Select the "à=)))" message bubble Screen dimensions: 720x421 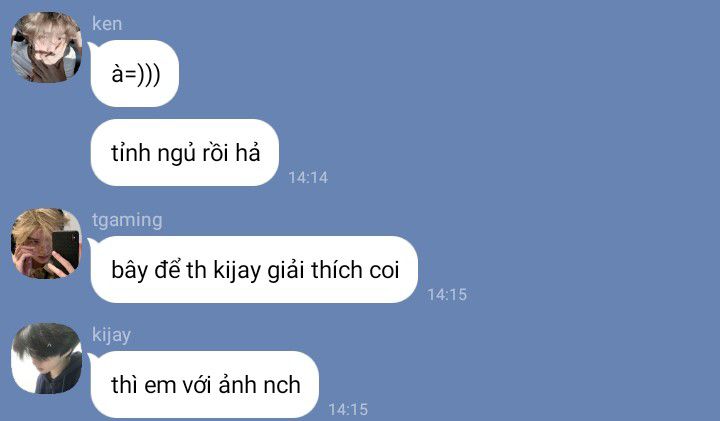click(135, 73)
